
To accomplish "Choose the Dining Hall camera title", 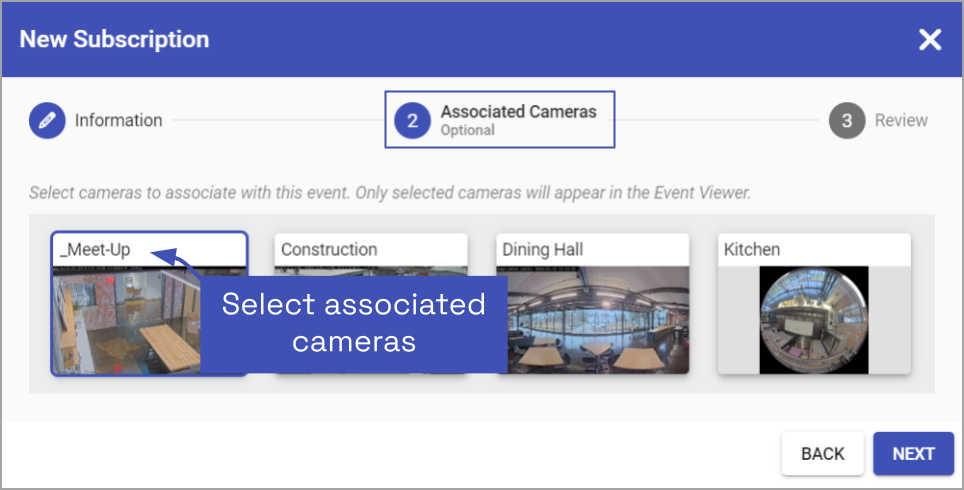I will coord(542,250).
